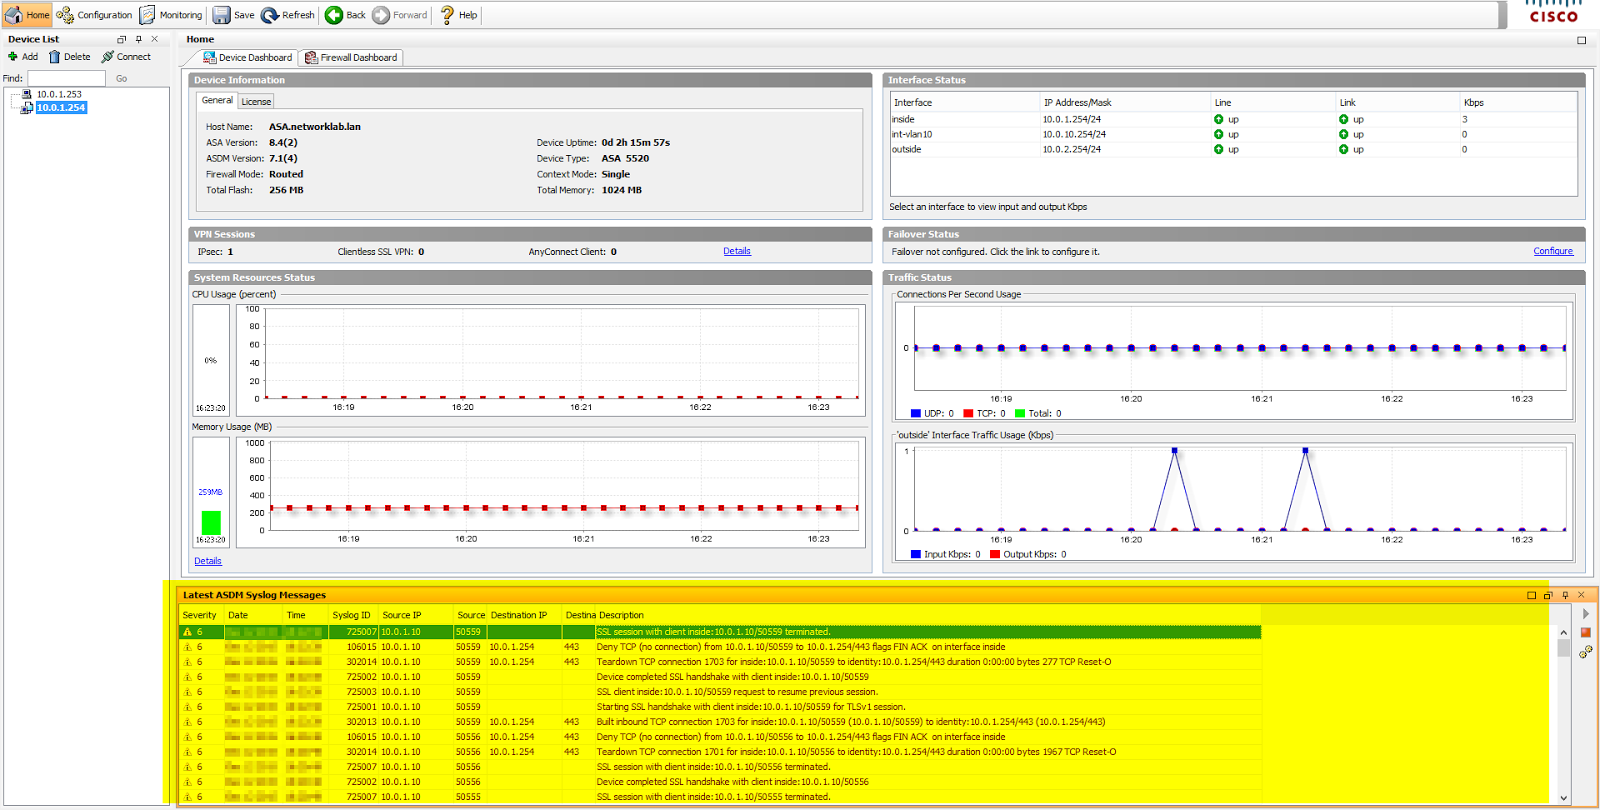Switch to the Firewall Dashboard tab
The height and width of the screenshot is (810, 1600).
351,58
